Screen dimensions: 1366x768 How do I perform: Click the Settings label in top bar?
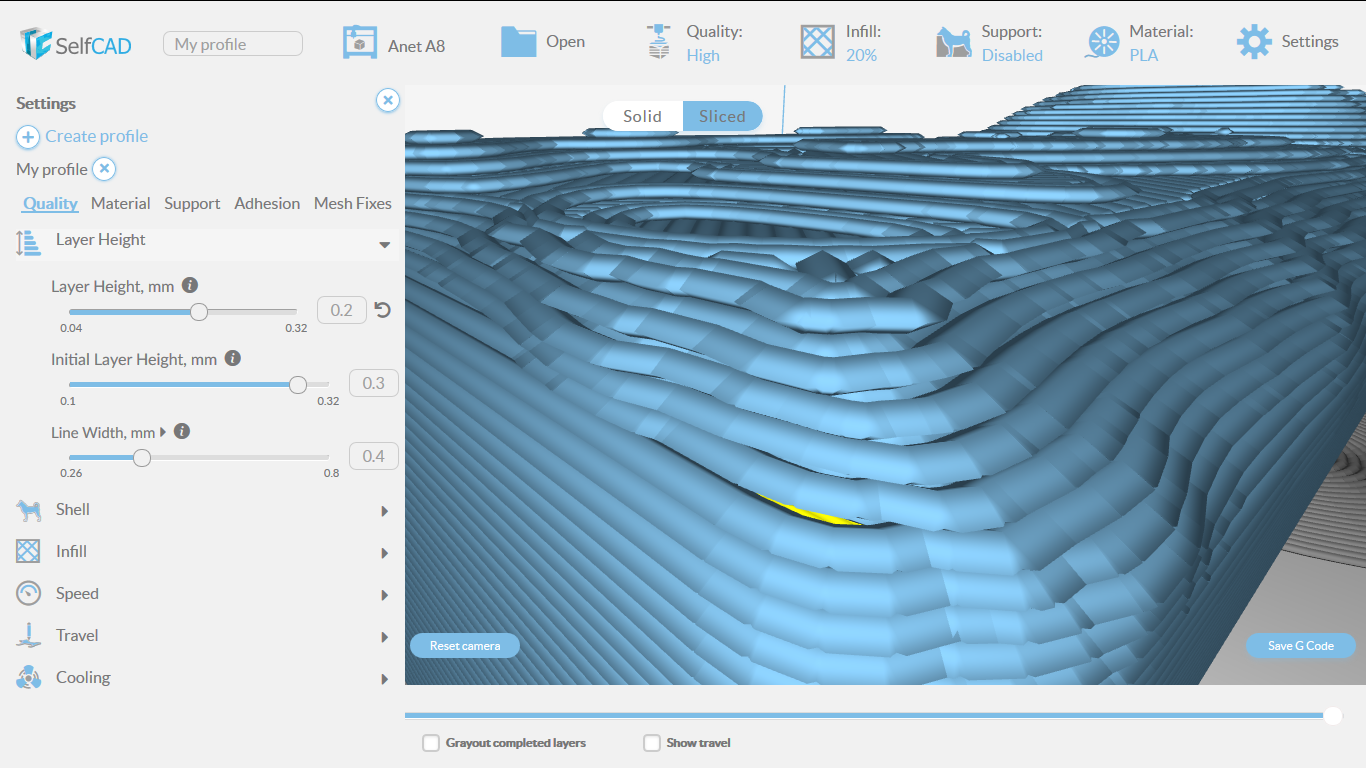pos(1310,41)
